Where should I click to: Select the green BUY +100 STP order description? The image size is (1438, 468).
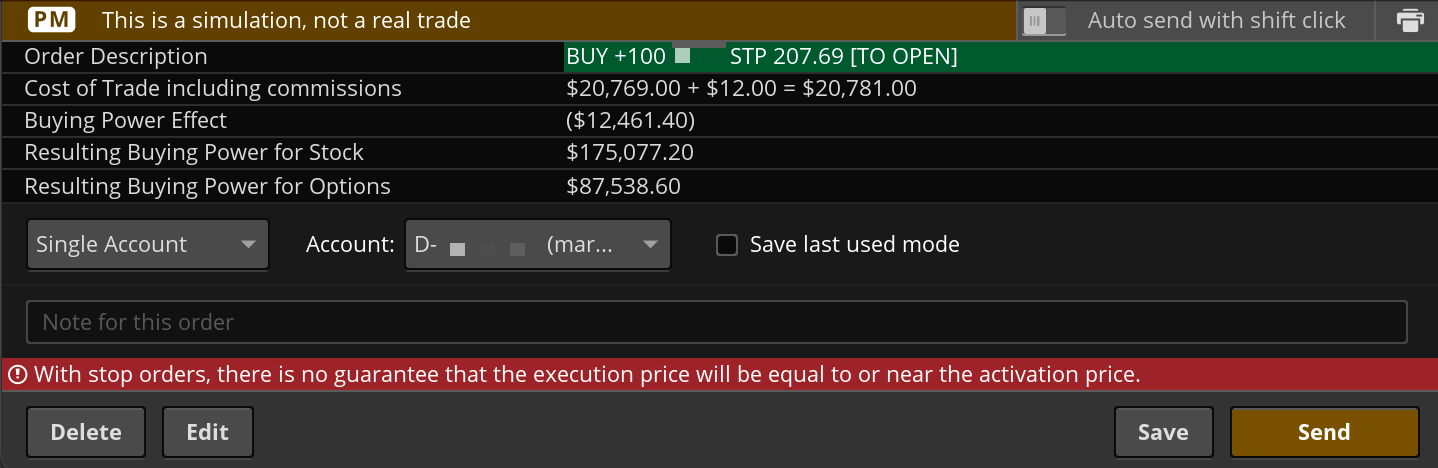(x=761, y=57)
